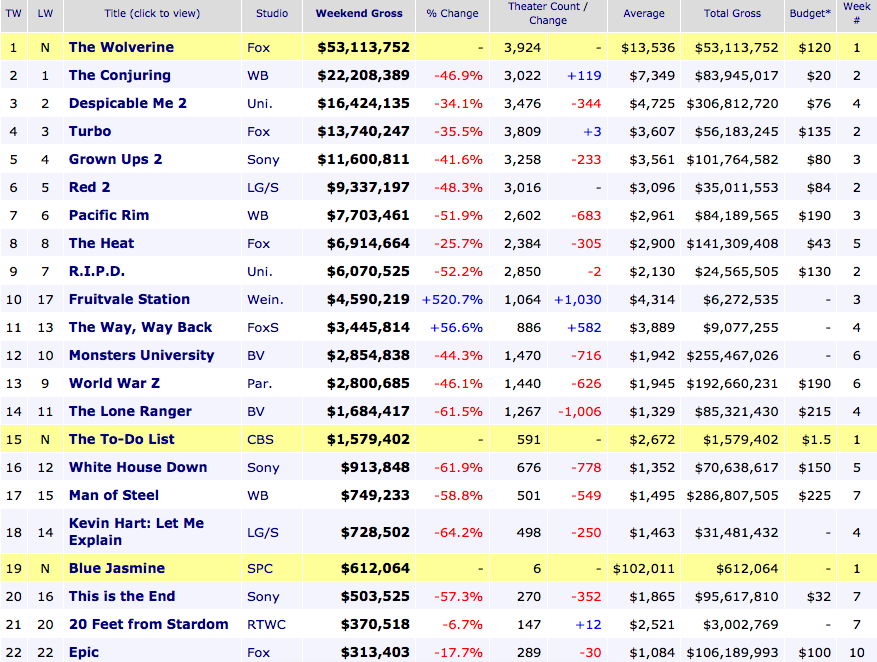Select The Wolverine gross $53,113,752 in Weekend Gross
877x662 pixels.
pyautogui.click(x=364, y=48)
